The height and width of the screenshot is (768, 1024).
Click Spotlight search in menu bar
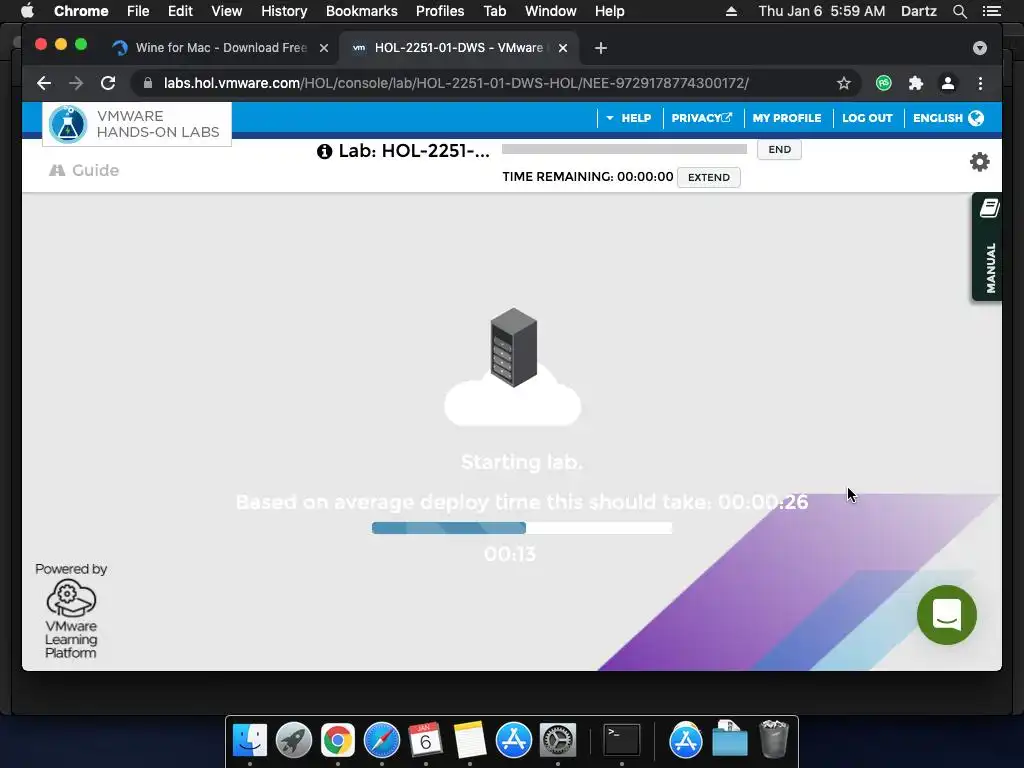coord(959,11)
